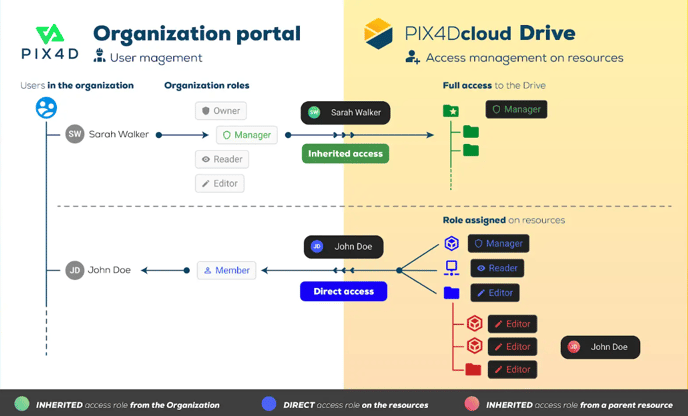Select the Owner organization role
688x416 pixels.
point(221,111)
